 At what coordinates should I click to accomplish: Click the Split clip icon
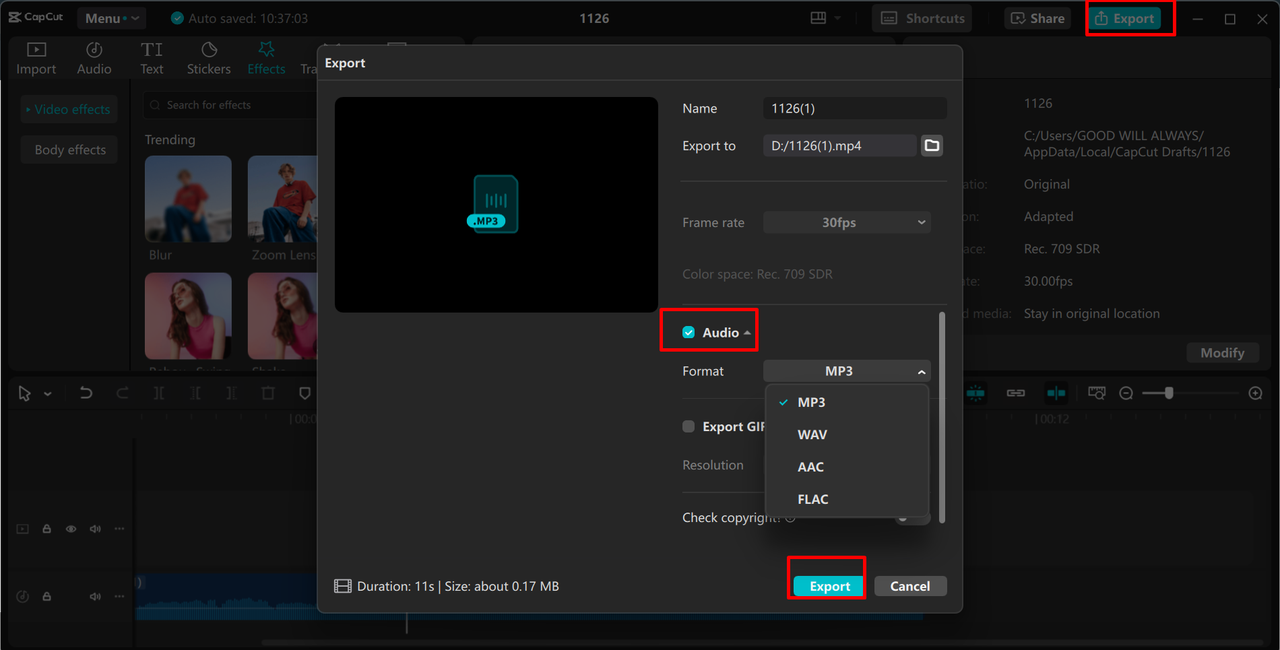(159, 394)
